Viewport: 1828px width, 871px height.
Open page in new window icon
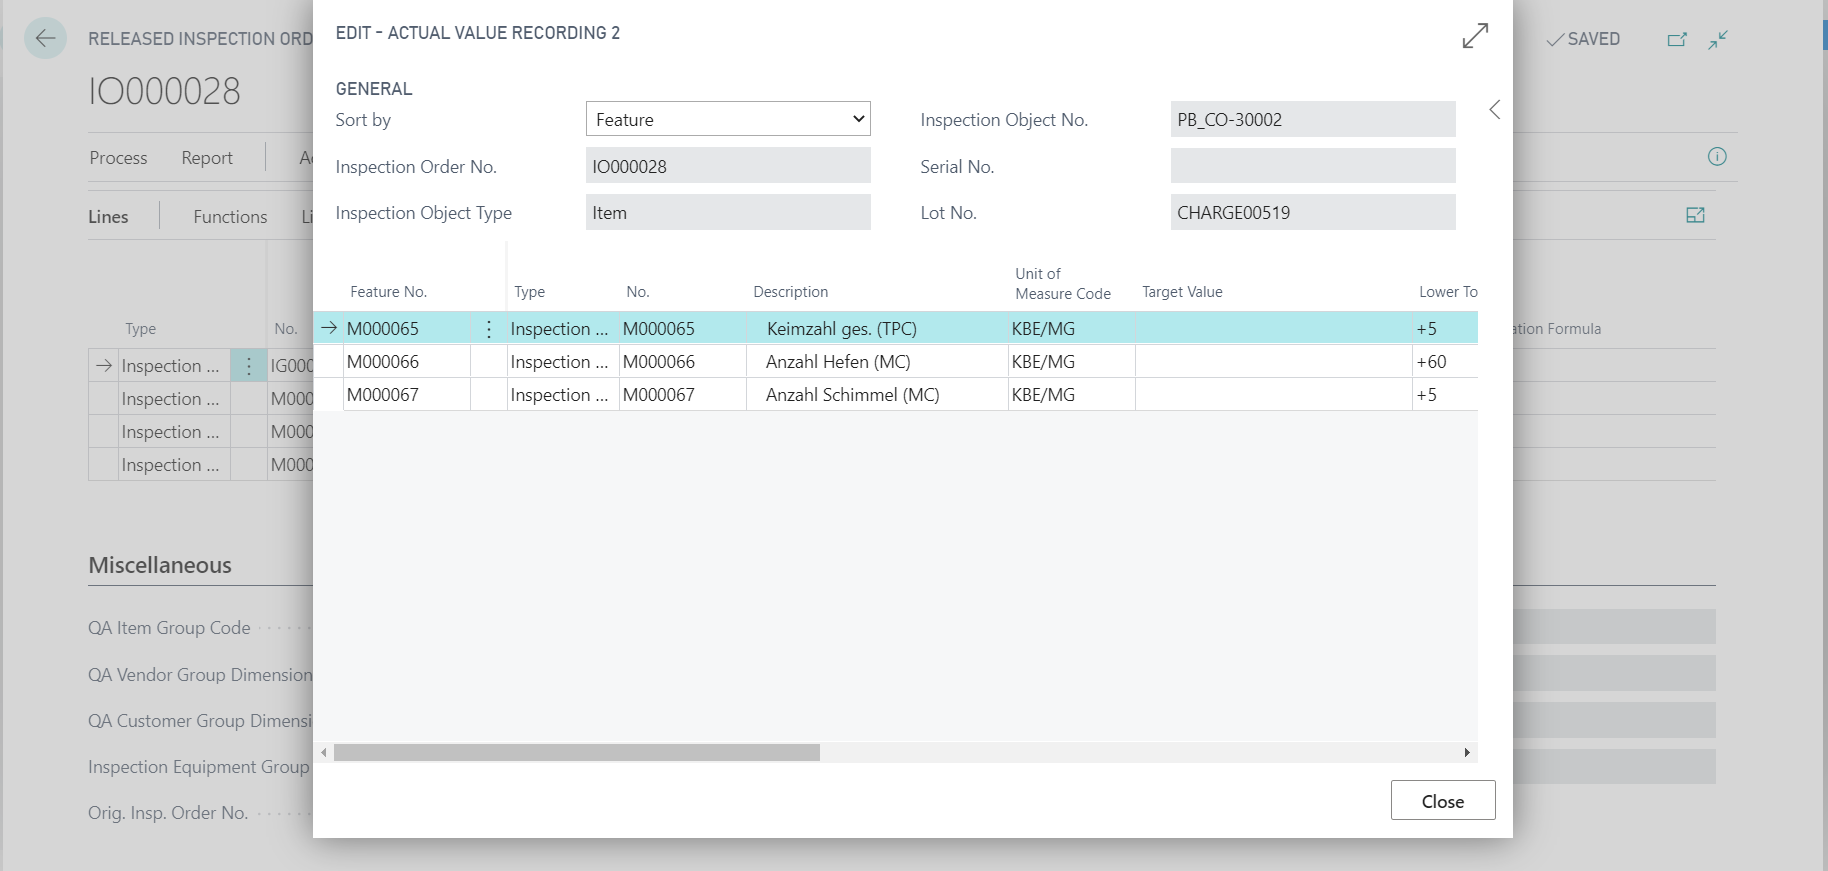pyautogui.click(x=1677, y=40)
